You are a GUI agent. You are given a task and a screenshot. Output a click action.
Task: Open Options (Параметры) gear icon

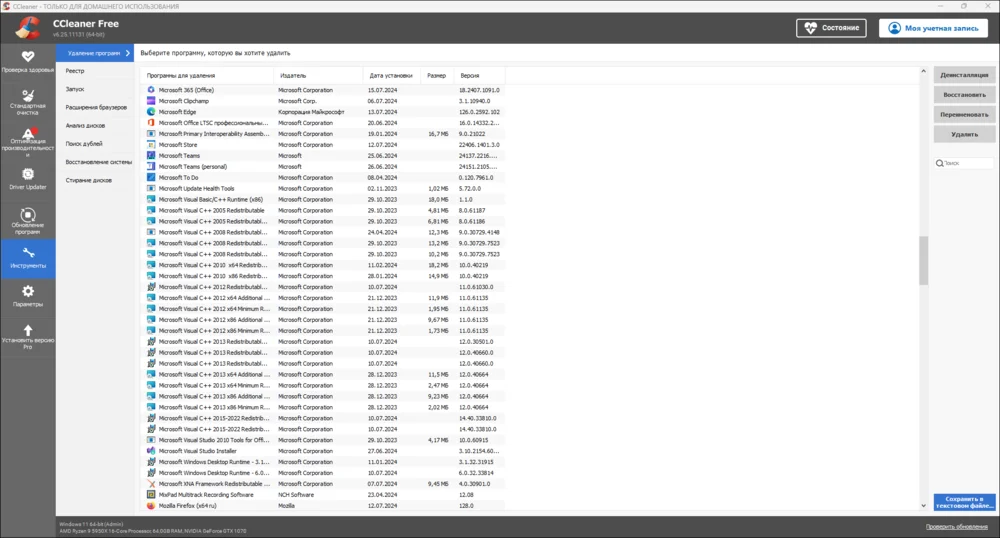(27, 291)
